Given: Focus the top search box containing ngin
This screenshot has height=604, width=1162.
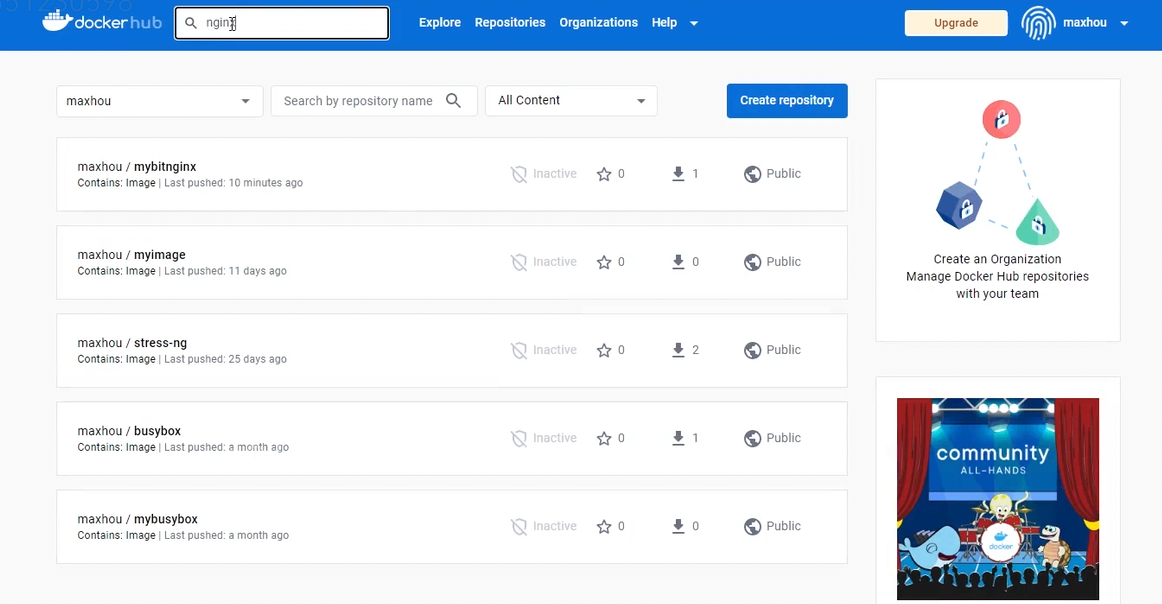Looking at the screenshot, I should pyautogui.click(x=282, y=23).
